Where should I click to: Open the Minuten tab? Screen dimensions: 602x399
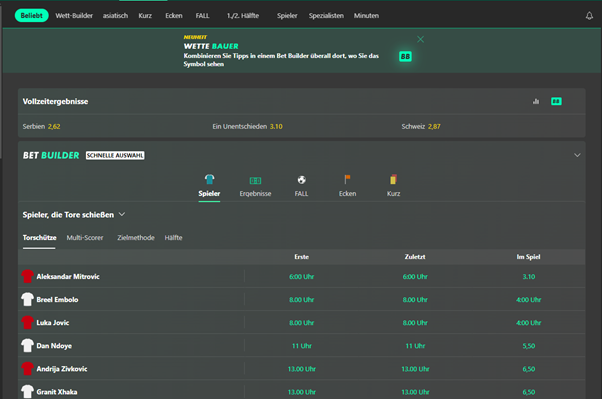click(366, 16)
